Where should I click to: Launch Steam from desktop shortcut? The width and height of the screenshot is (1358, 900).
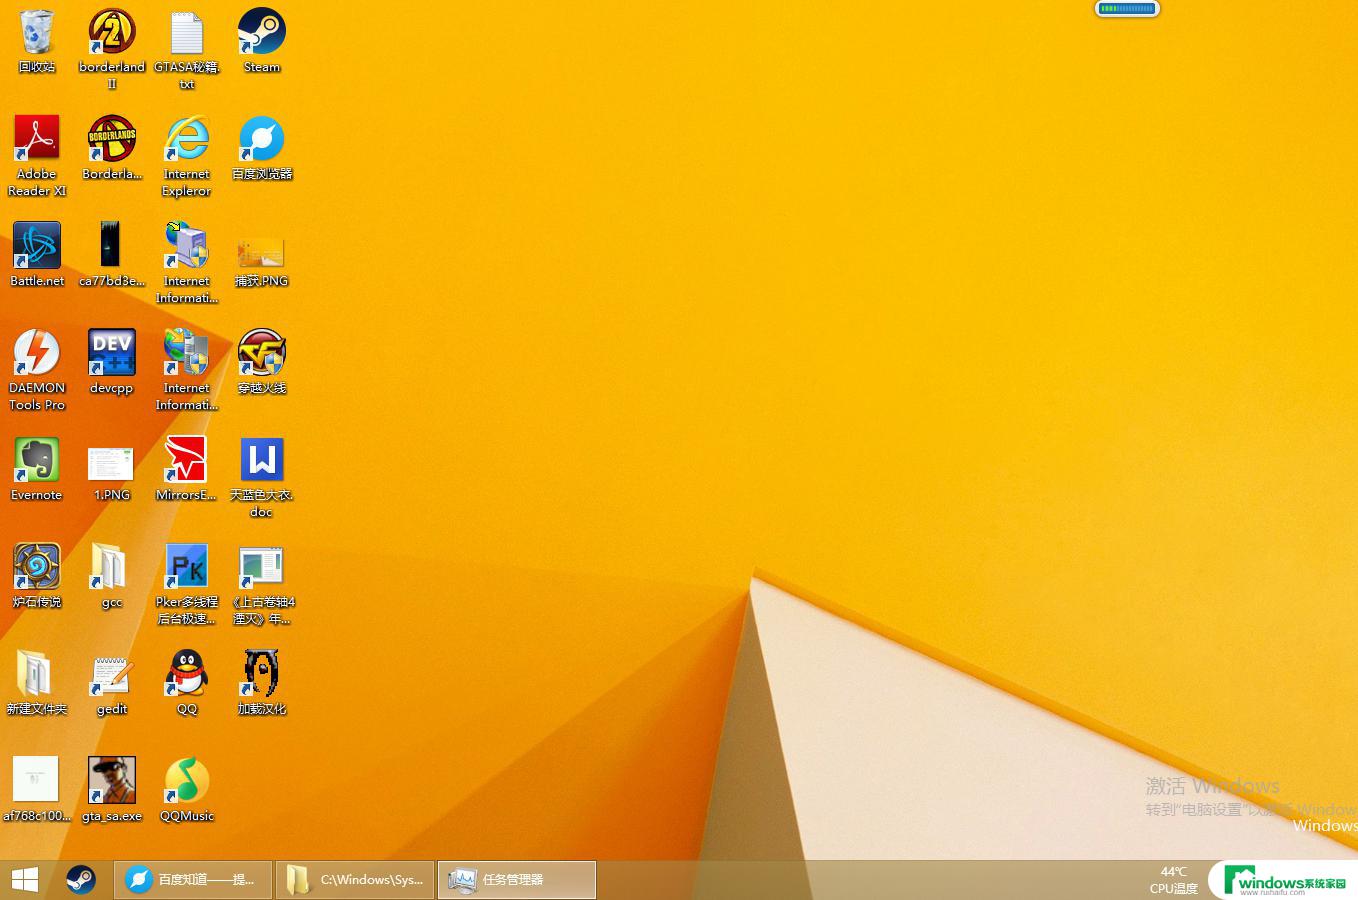pyautogui.click(x=262, y=42)
